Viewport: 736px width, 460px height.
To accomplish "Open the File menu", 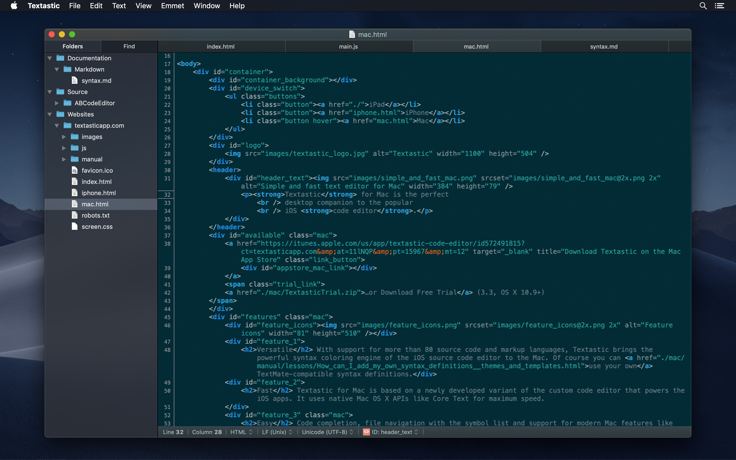I will 75,6.
